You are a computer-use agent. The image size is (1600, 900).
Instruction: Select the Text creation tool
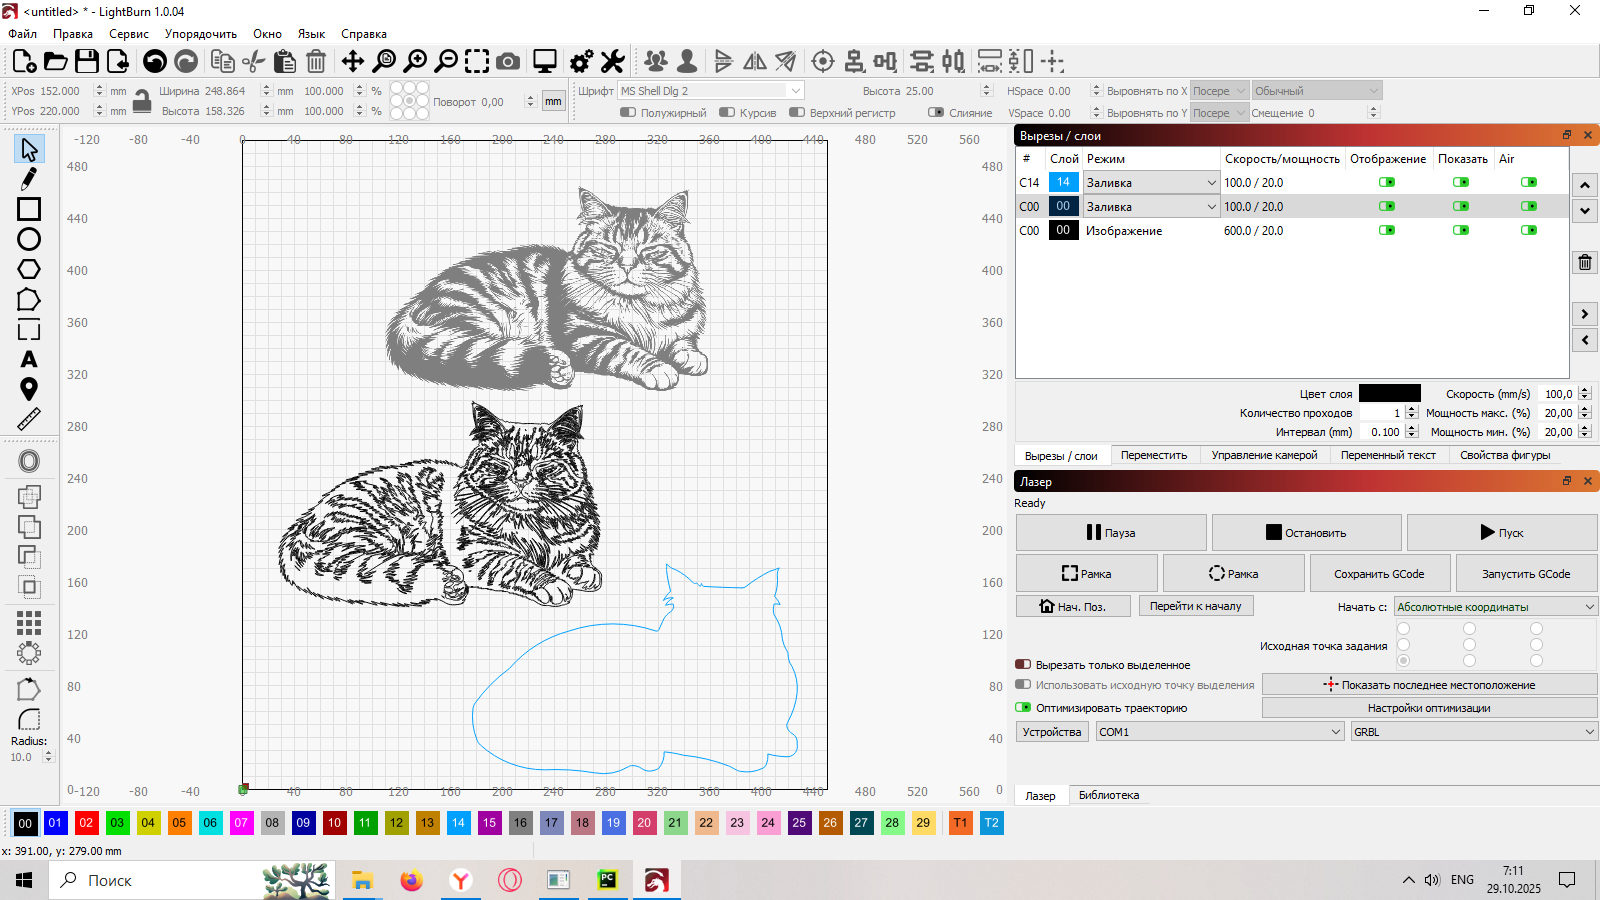pos(29,360)
